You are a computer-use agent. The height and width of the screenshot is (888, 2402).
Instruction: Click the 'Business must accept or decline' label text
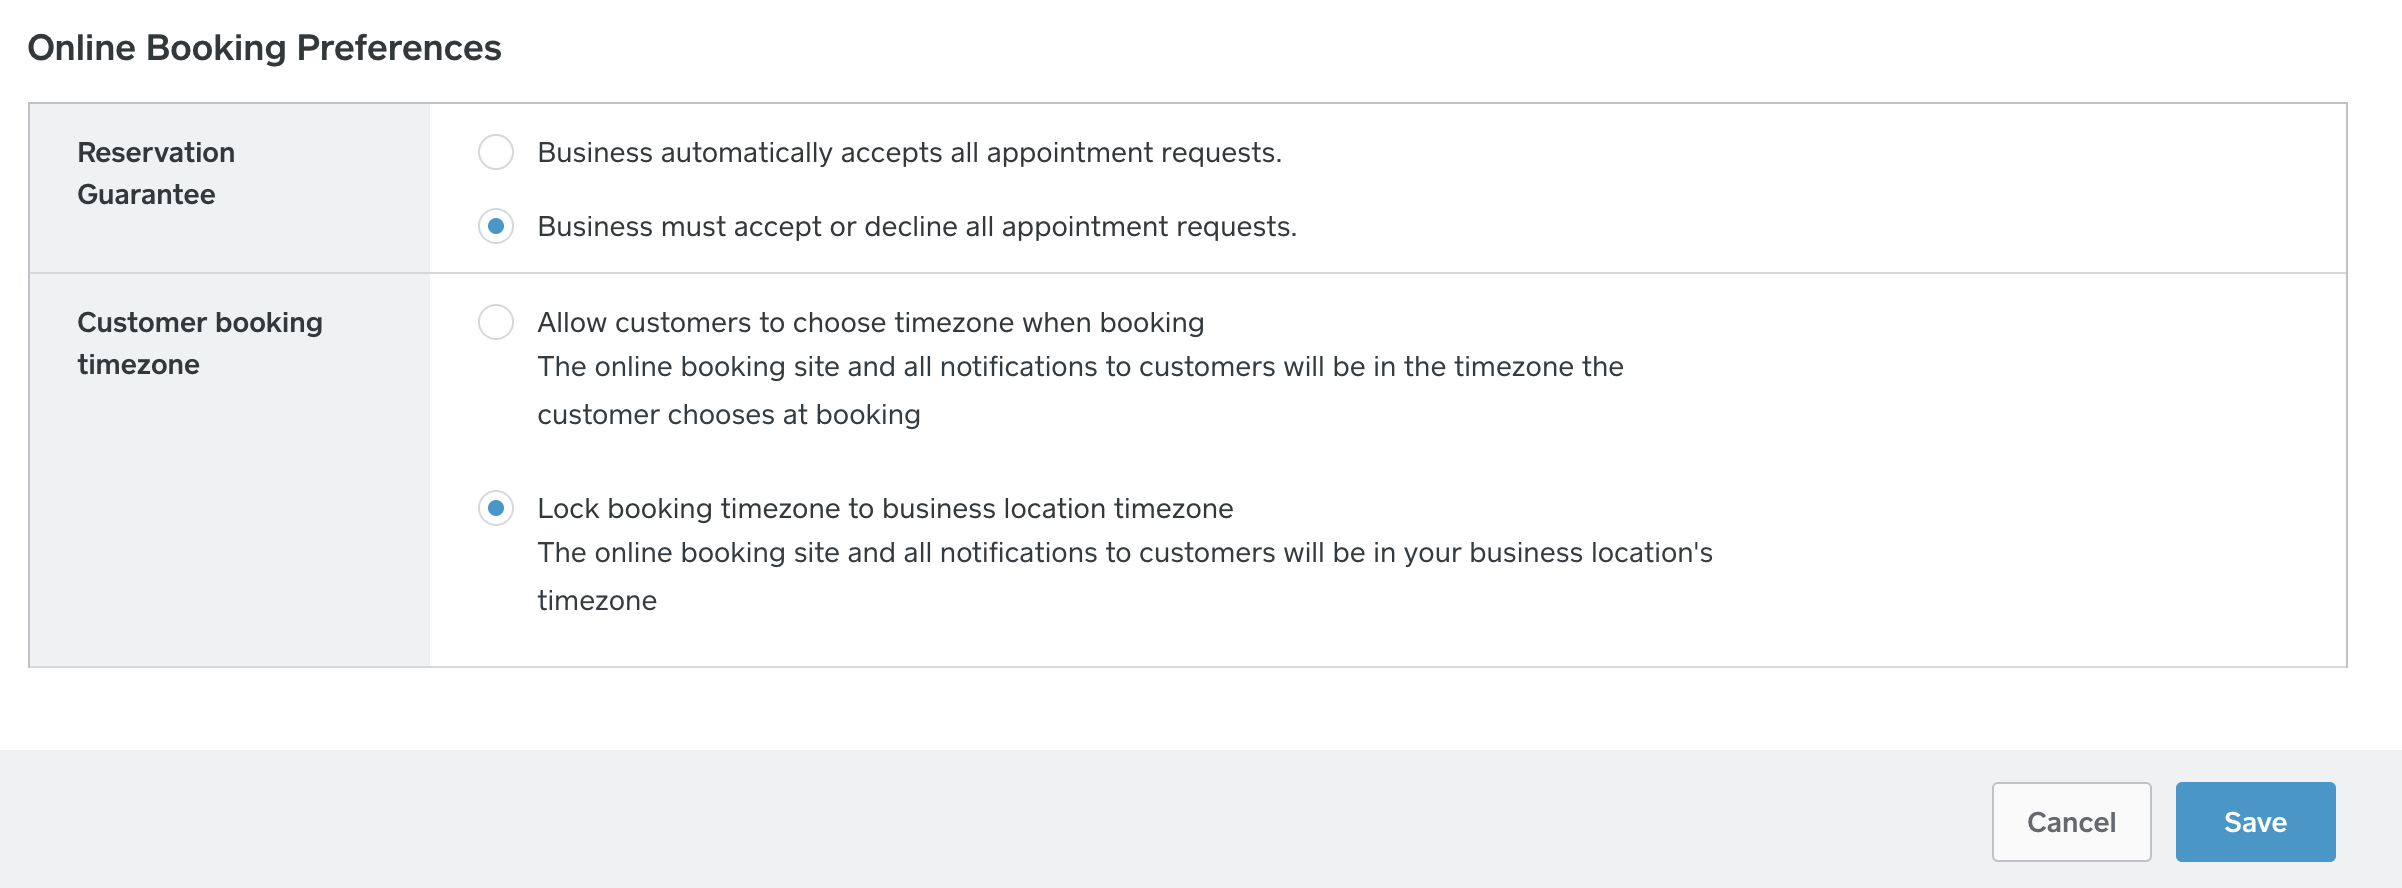click(916, 227)
